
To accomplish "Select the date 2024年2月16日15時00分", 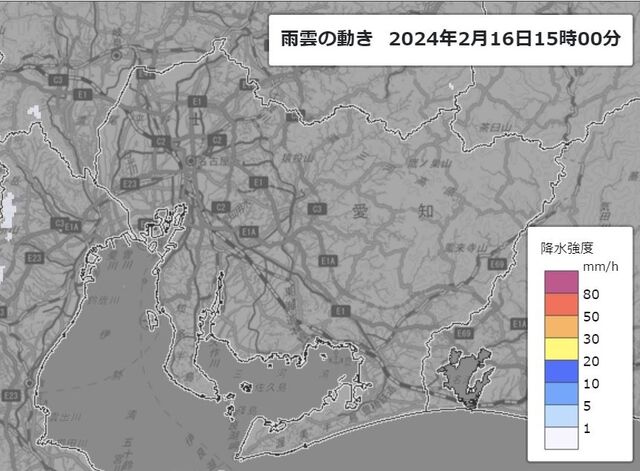I will point(505,39).
